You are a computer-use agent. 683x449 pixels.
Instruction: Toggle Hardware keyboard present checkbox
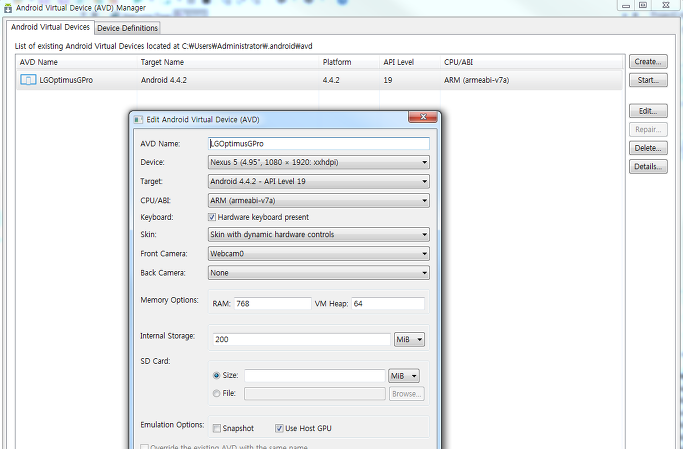(x=212, y=217)
